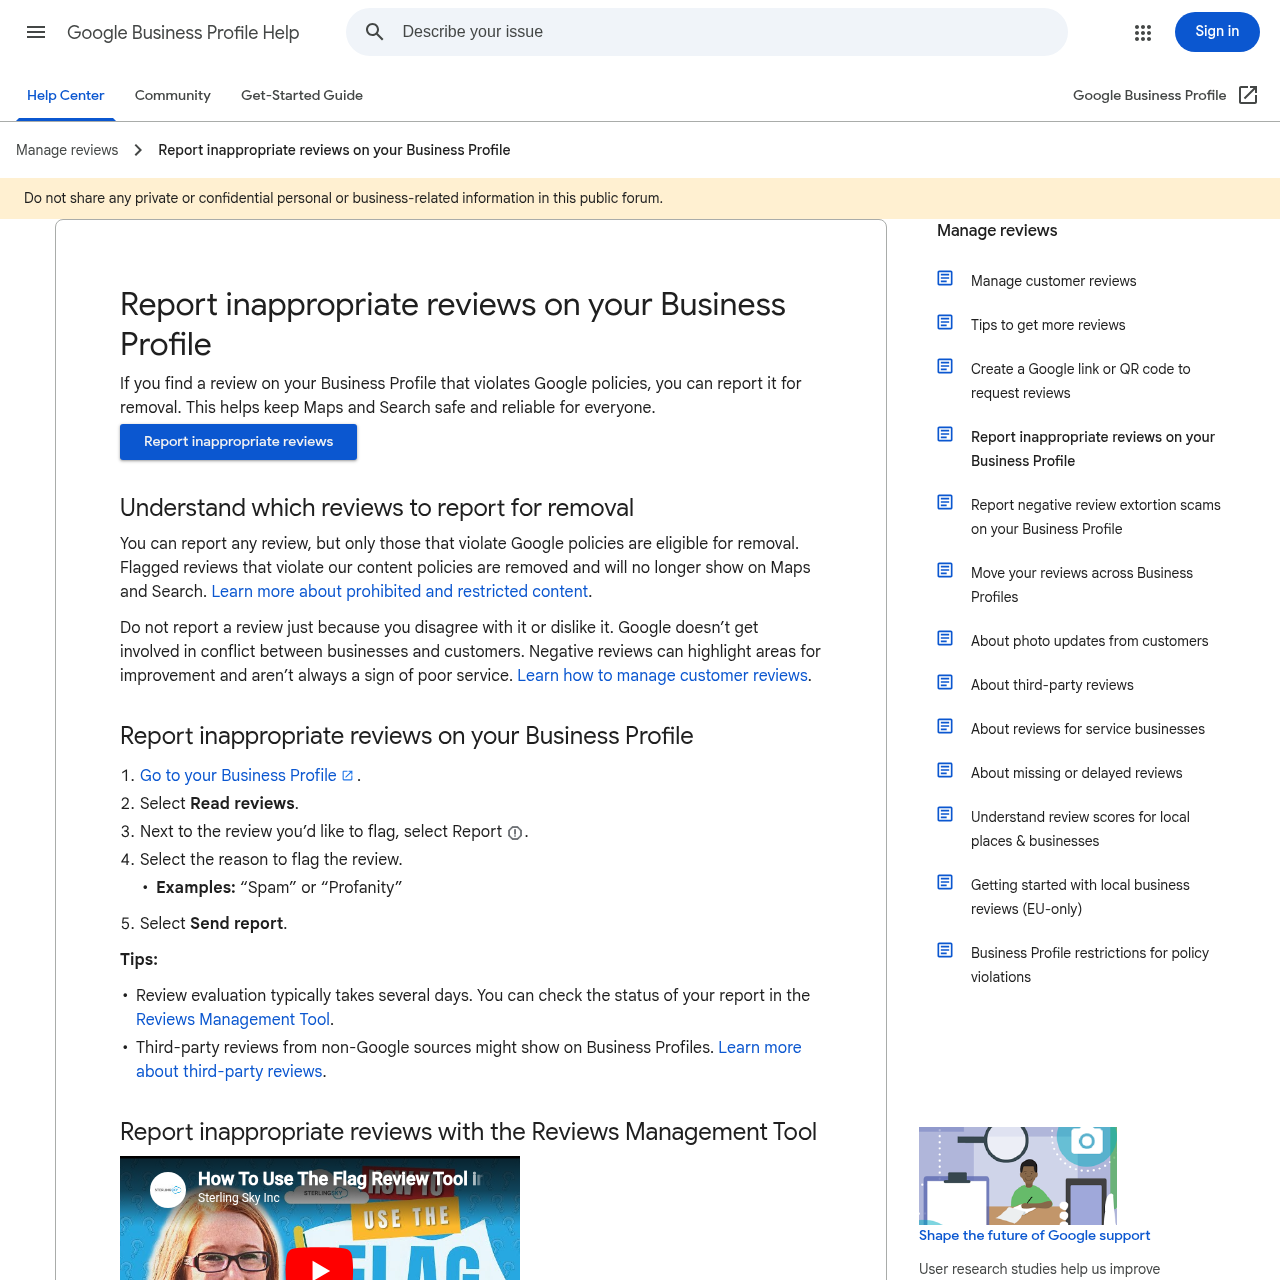Viewport: 1280px width, 1280px height.
Task: Click article icon beside Move your reviews across
Action: (x=945, y=570)
